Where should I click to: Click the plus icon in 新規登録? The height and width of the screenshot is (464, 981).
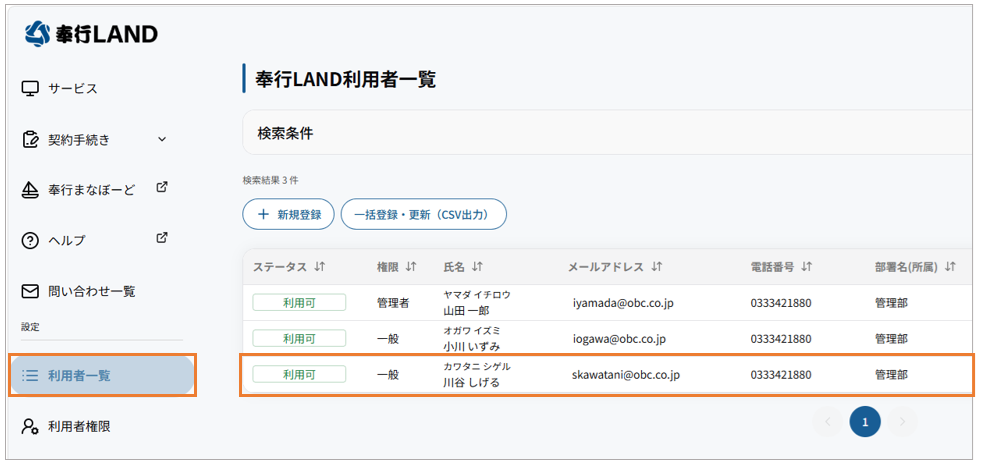point(263,214)
